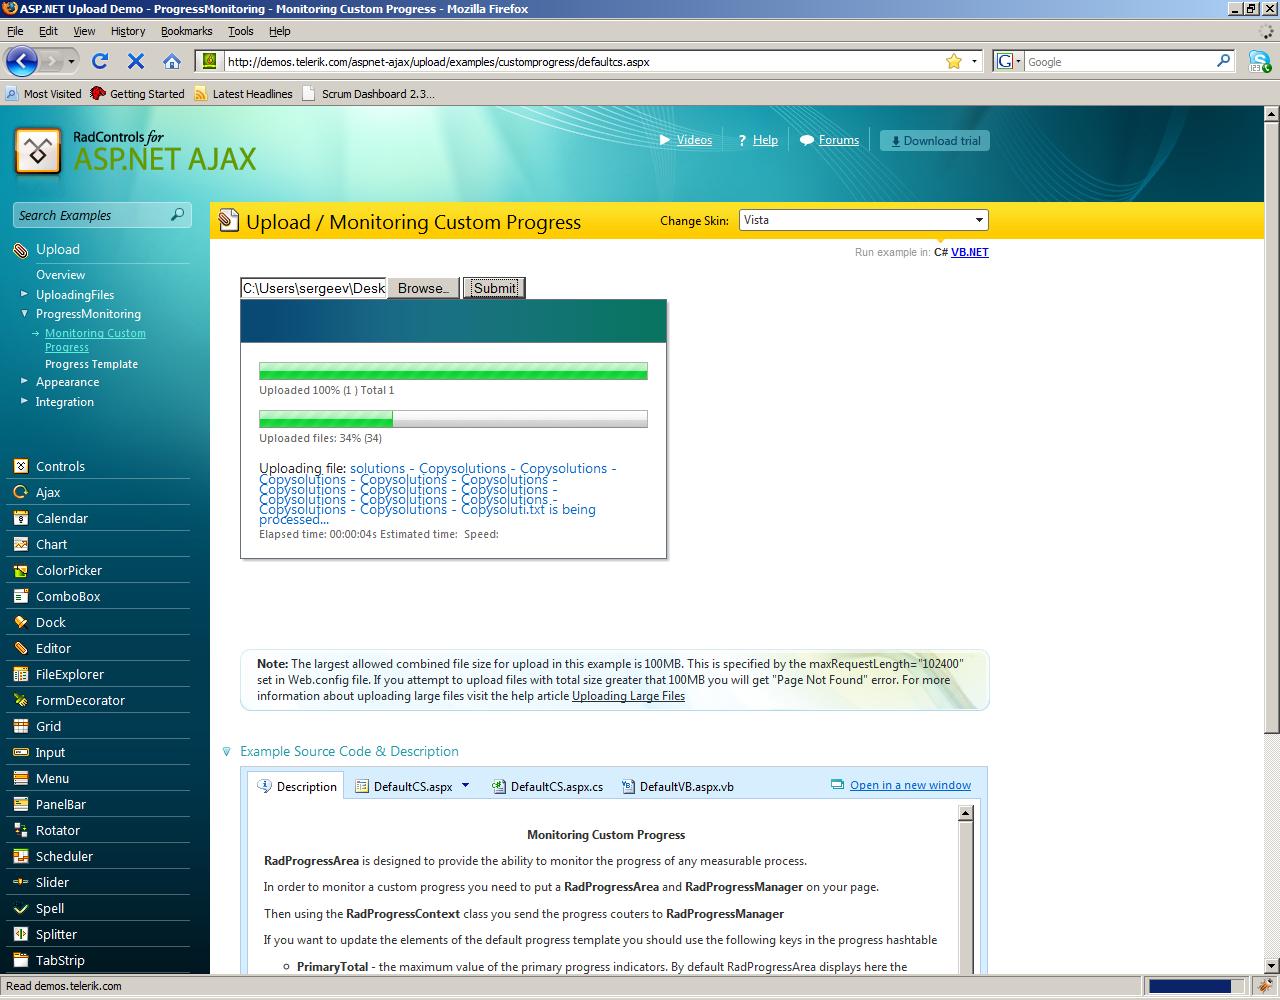
Task: Open Latest Headlines bookmark feed
Action: [243, 93]
